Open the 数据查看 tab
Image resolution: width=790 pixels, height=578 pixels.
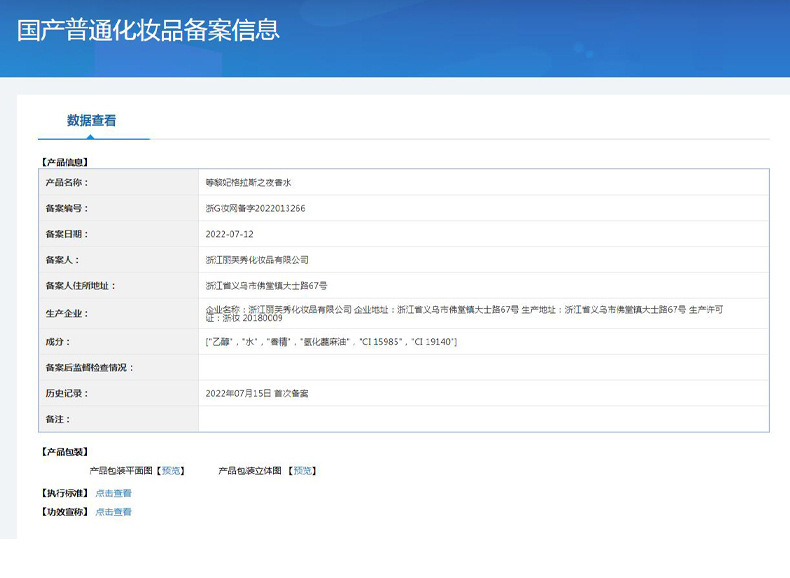coord(92,120)
